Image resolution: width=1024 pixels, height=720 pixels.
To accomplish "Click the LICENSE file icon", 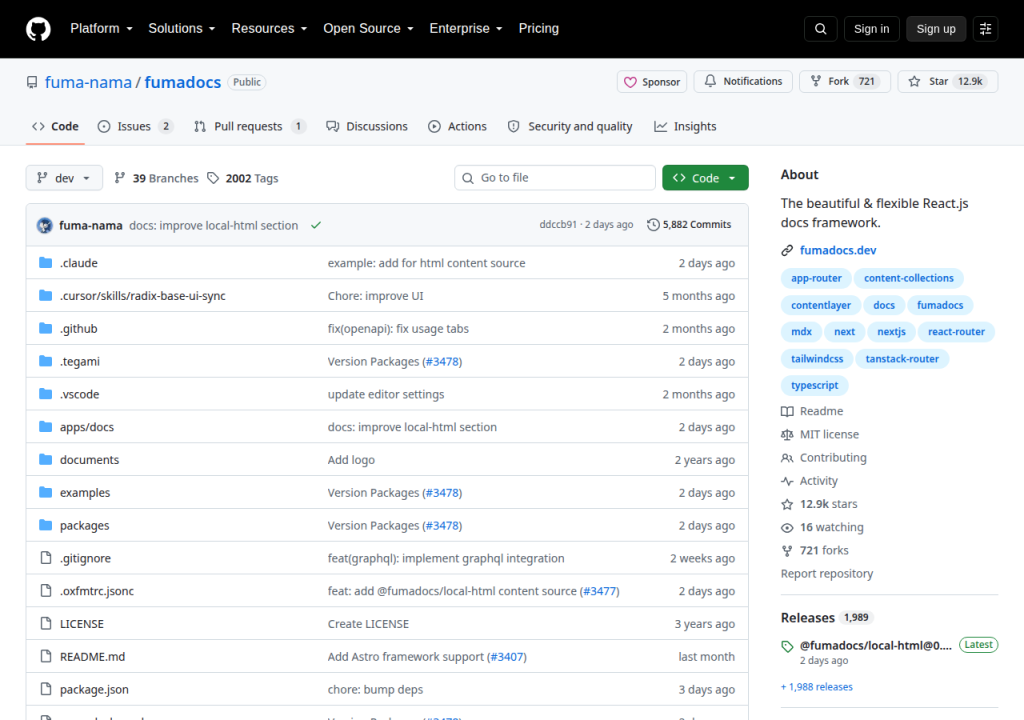I will [x=46, y=623].
